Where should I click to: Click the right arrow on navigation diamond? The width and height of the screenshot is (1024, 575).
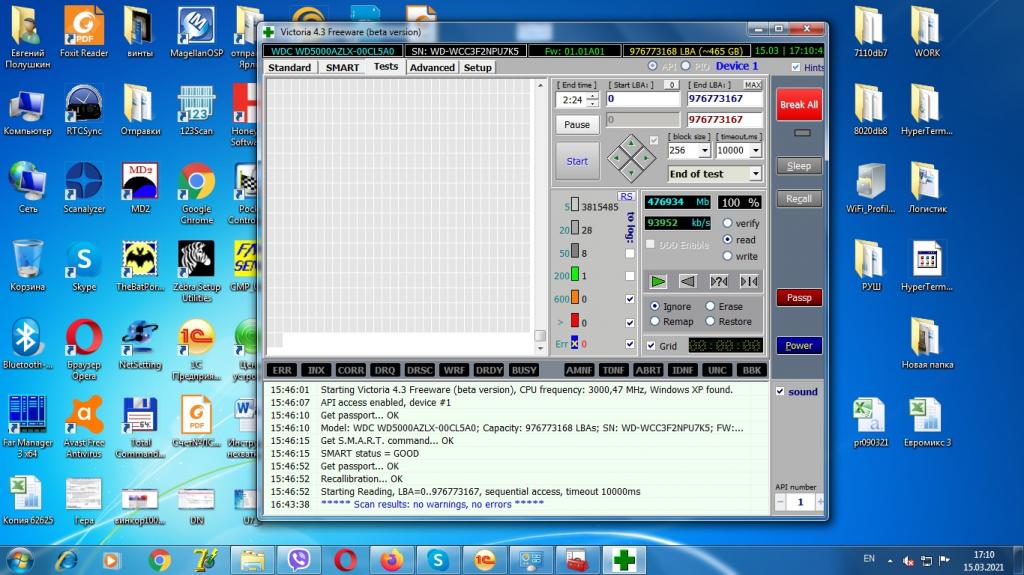646,157
